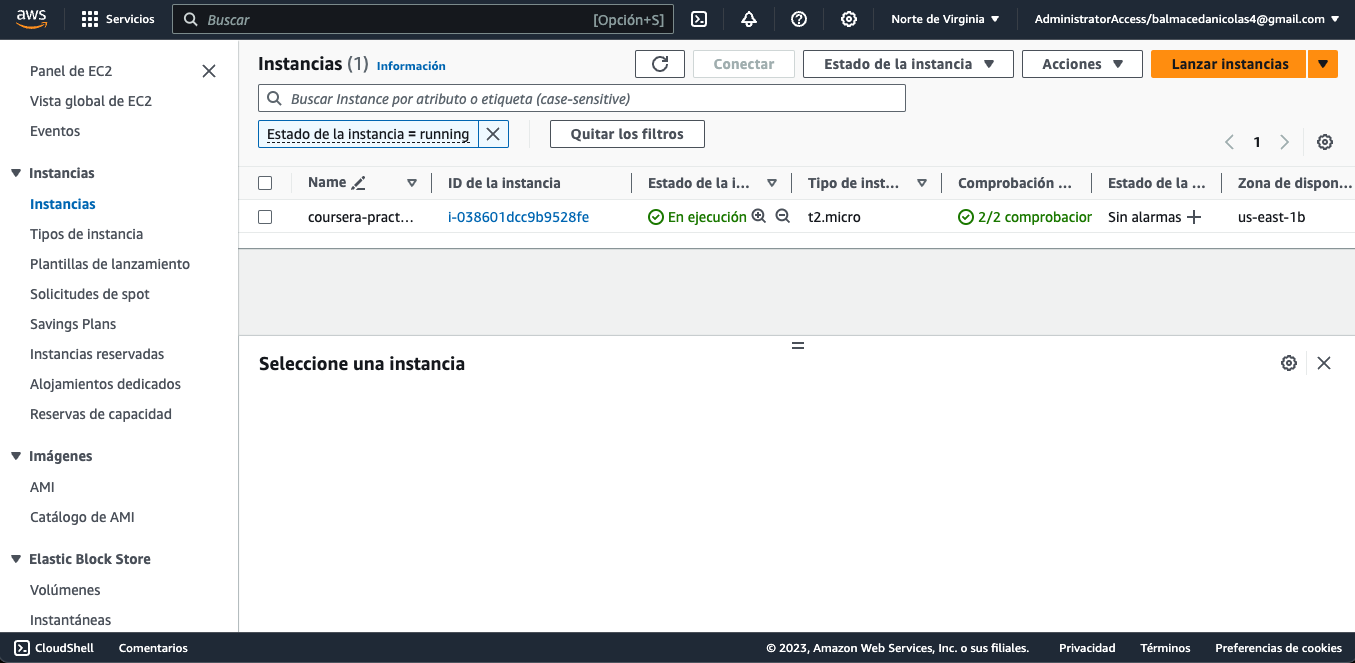
Task: Open the notifications bell icon
Action: pyautogui.click(x=749, y=19)
